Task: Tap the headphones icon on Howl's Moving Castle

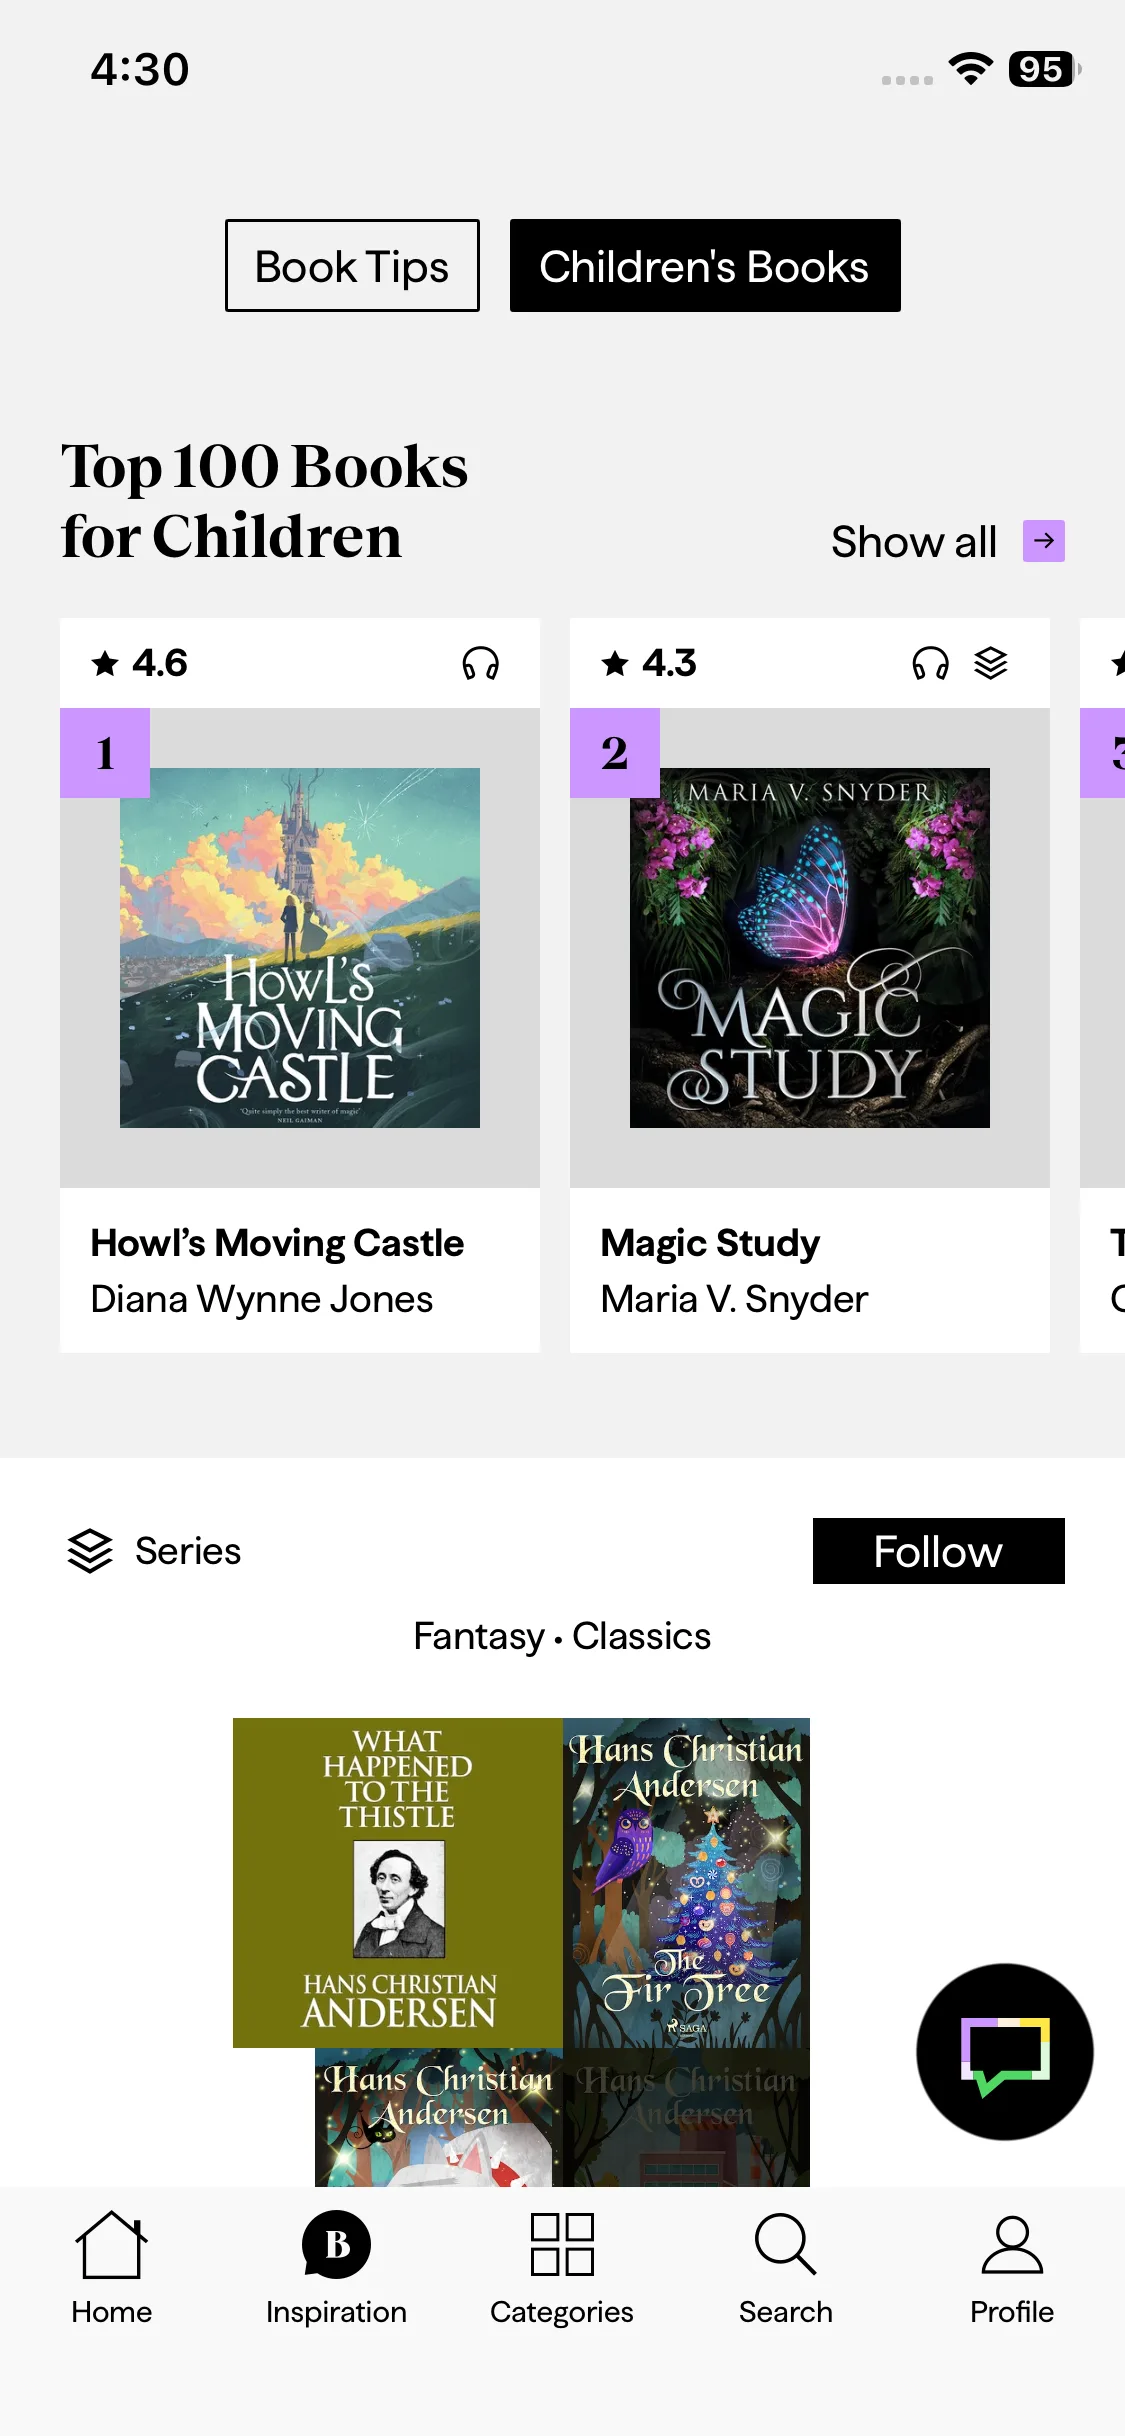Action: click(x=481, y=663)
